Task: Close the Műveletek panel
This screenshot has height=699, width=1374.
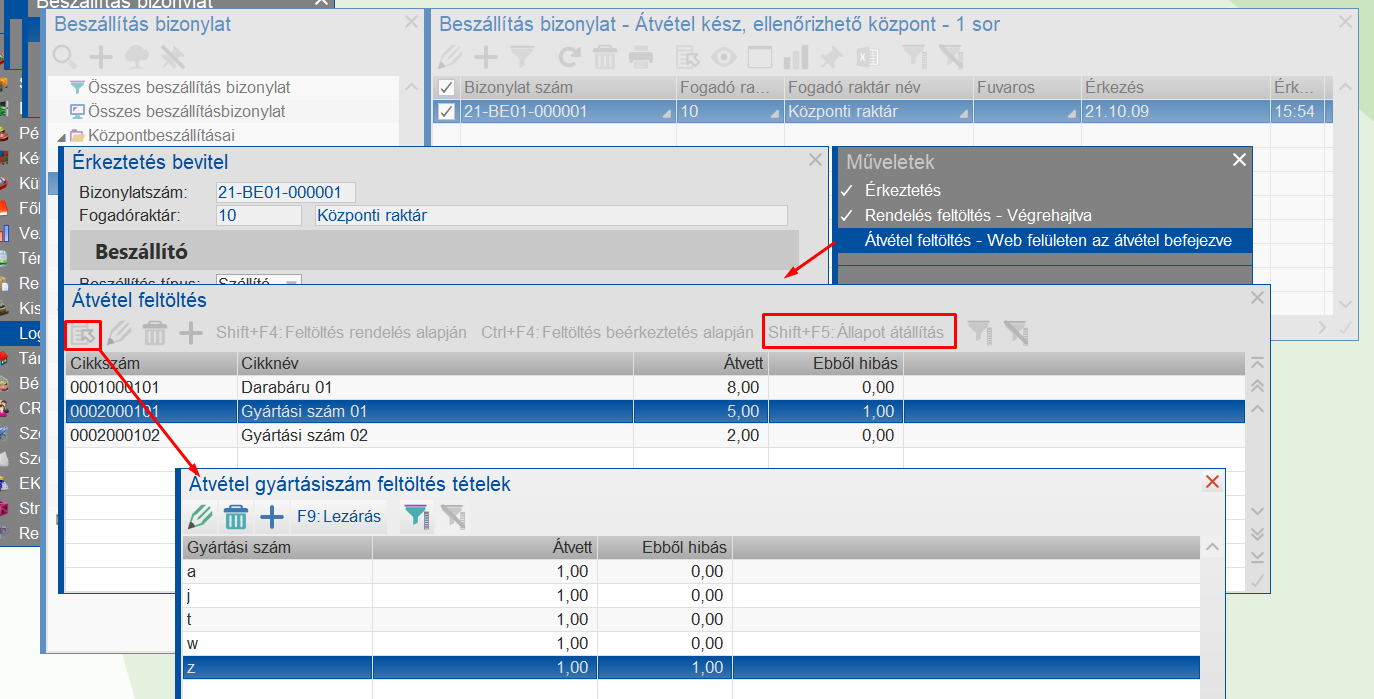Action: [1240, 160]
